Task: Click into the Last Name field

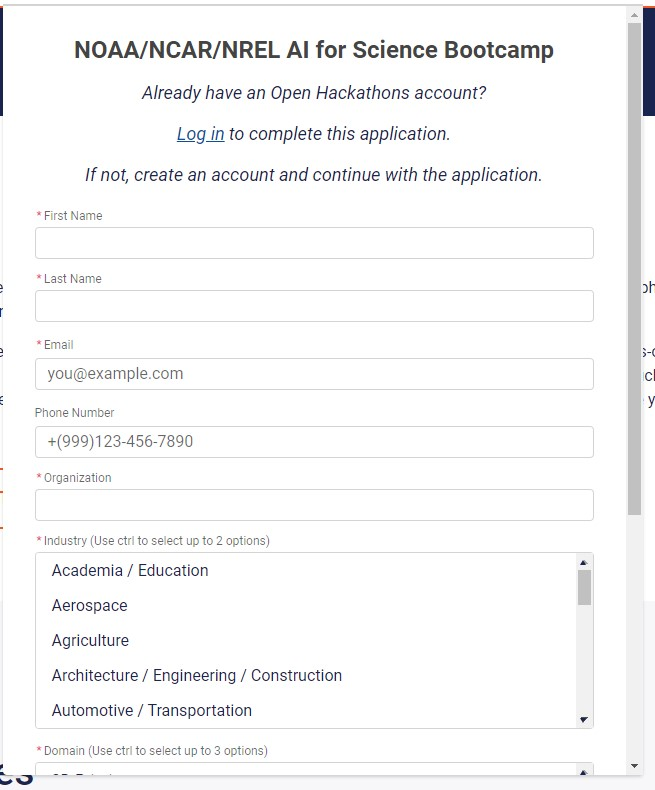Action: [314, 306]
